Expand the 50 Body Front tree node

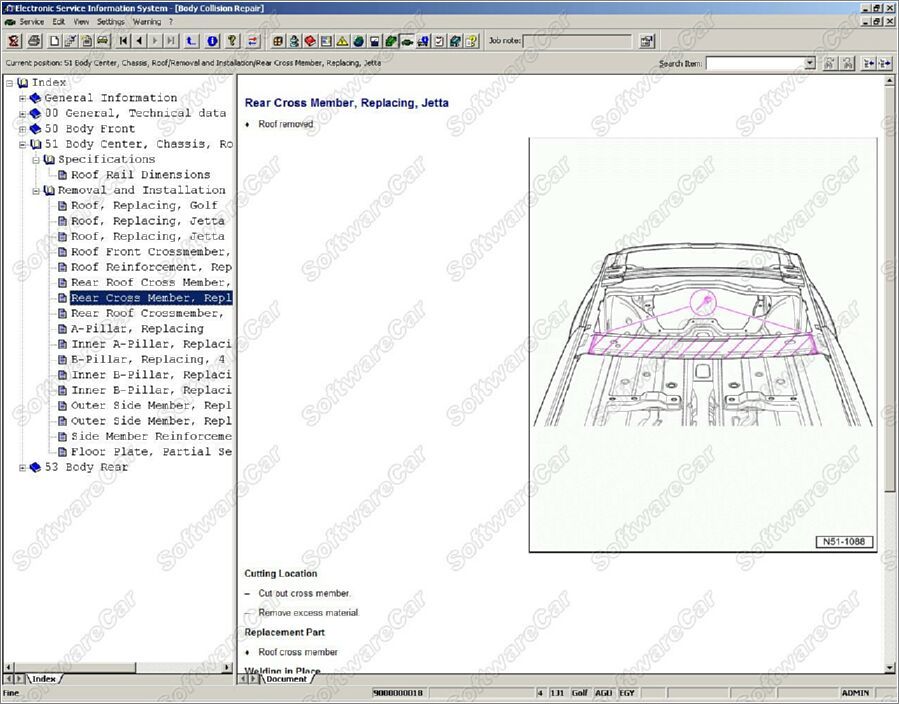pyautogui.click(x=22, y=129)
